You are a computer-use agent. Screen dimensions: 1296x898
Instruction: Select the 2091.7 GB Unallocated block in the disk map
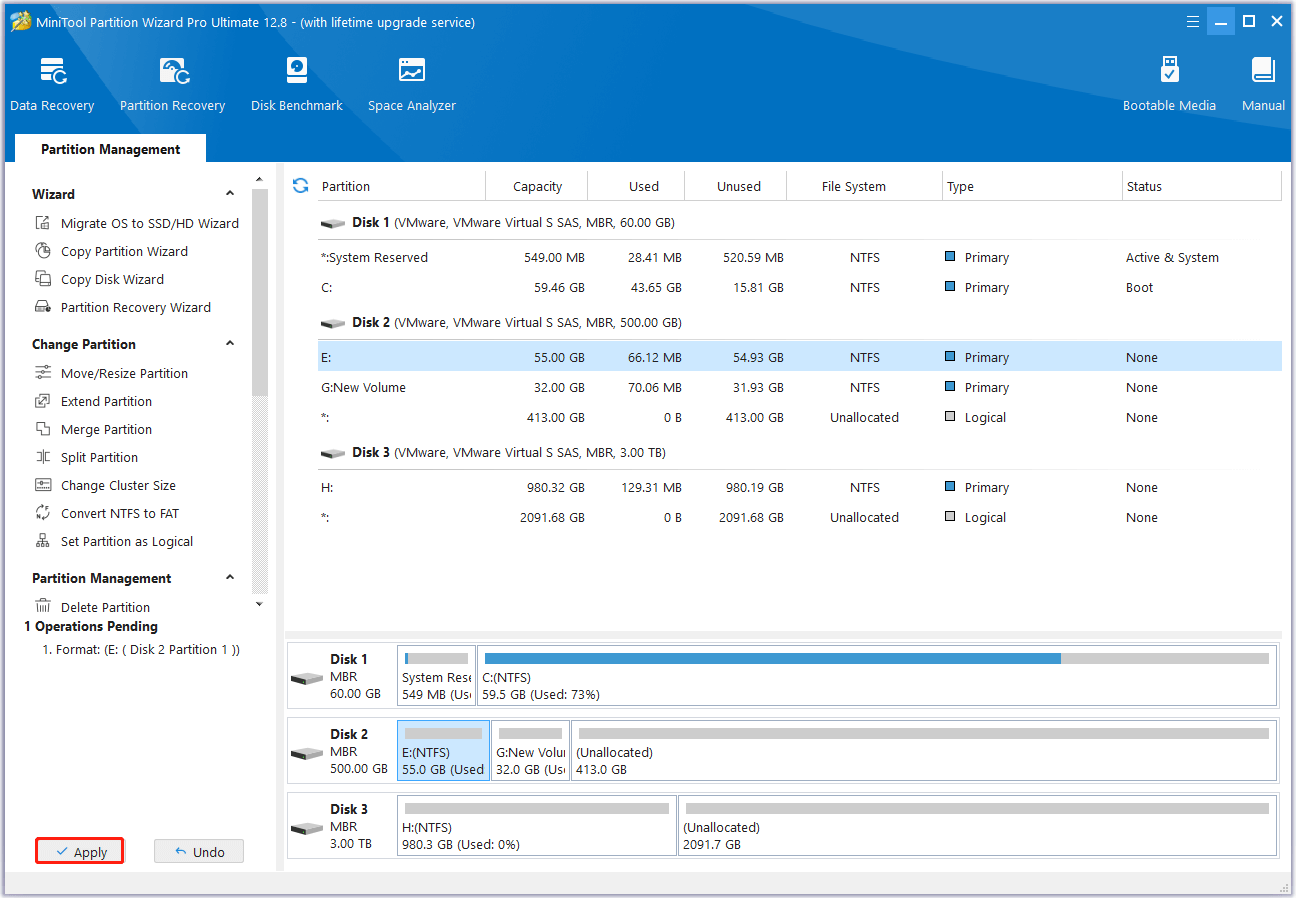(978, 826)
